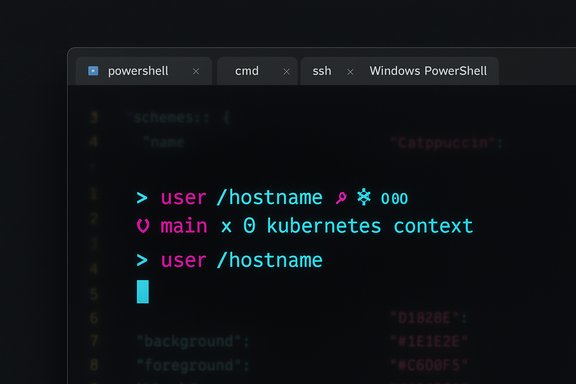Click the "/hostname" text above the cursor
This screenshot has width=576, height=384.
point(270,260)
